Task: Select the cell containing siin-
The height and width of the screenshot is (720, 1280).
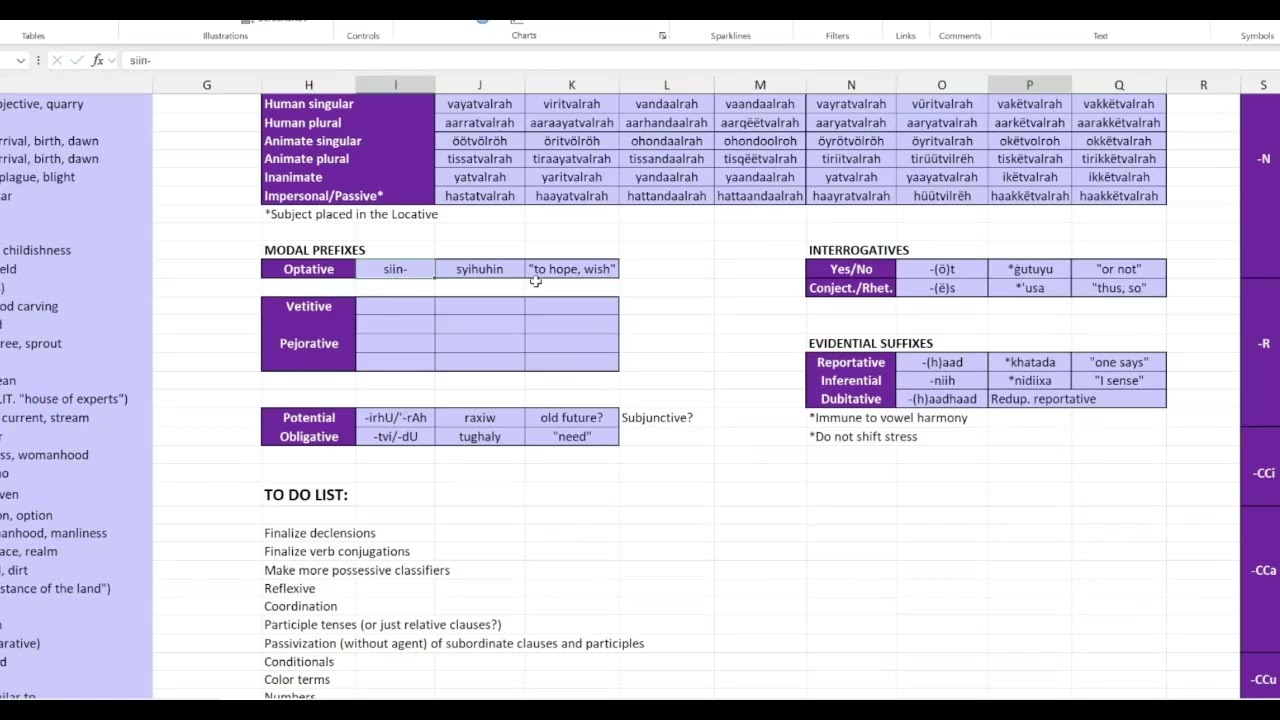Action: (x=395, y=269)
